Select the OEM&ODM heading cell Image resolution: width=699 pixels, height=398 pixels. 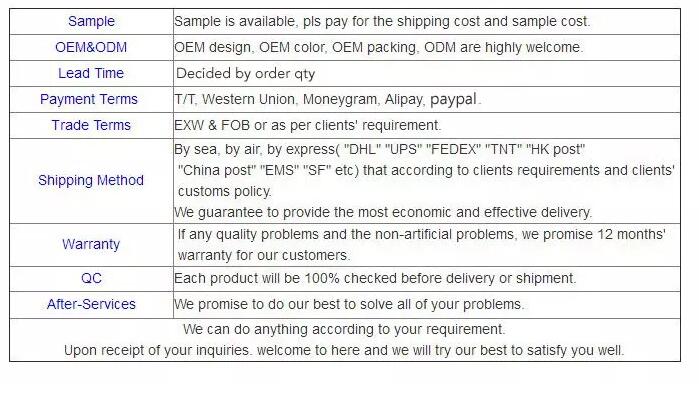91,47
